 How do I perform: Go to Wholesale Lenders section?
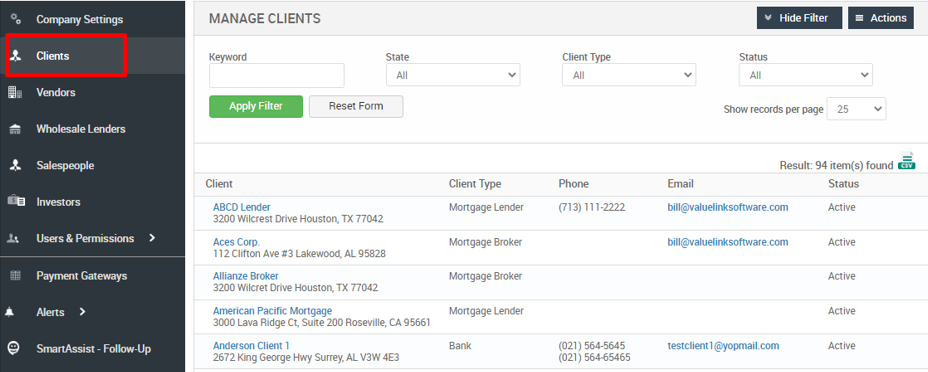point(81,129)
